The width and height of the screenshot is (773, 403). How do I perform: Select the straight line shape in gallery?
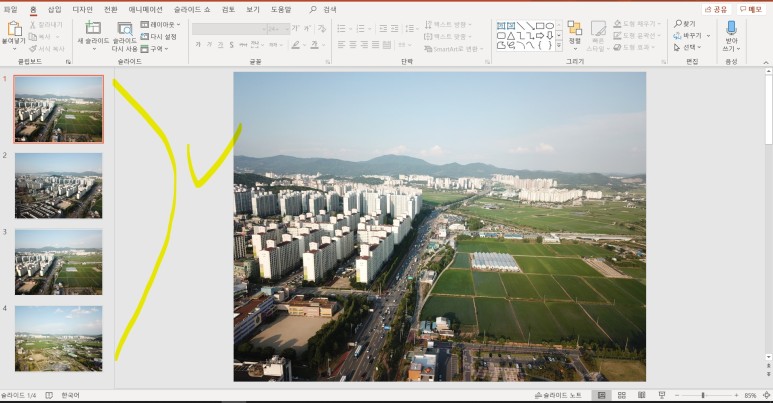pyautogui.click(x=521, y=26)
